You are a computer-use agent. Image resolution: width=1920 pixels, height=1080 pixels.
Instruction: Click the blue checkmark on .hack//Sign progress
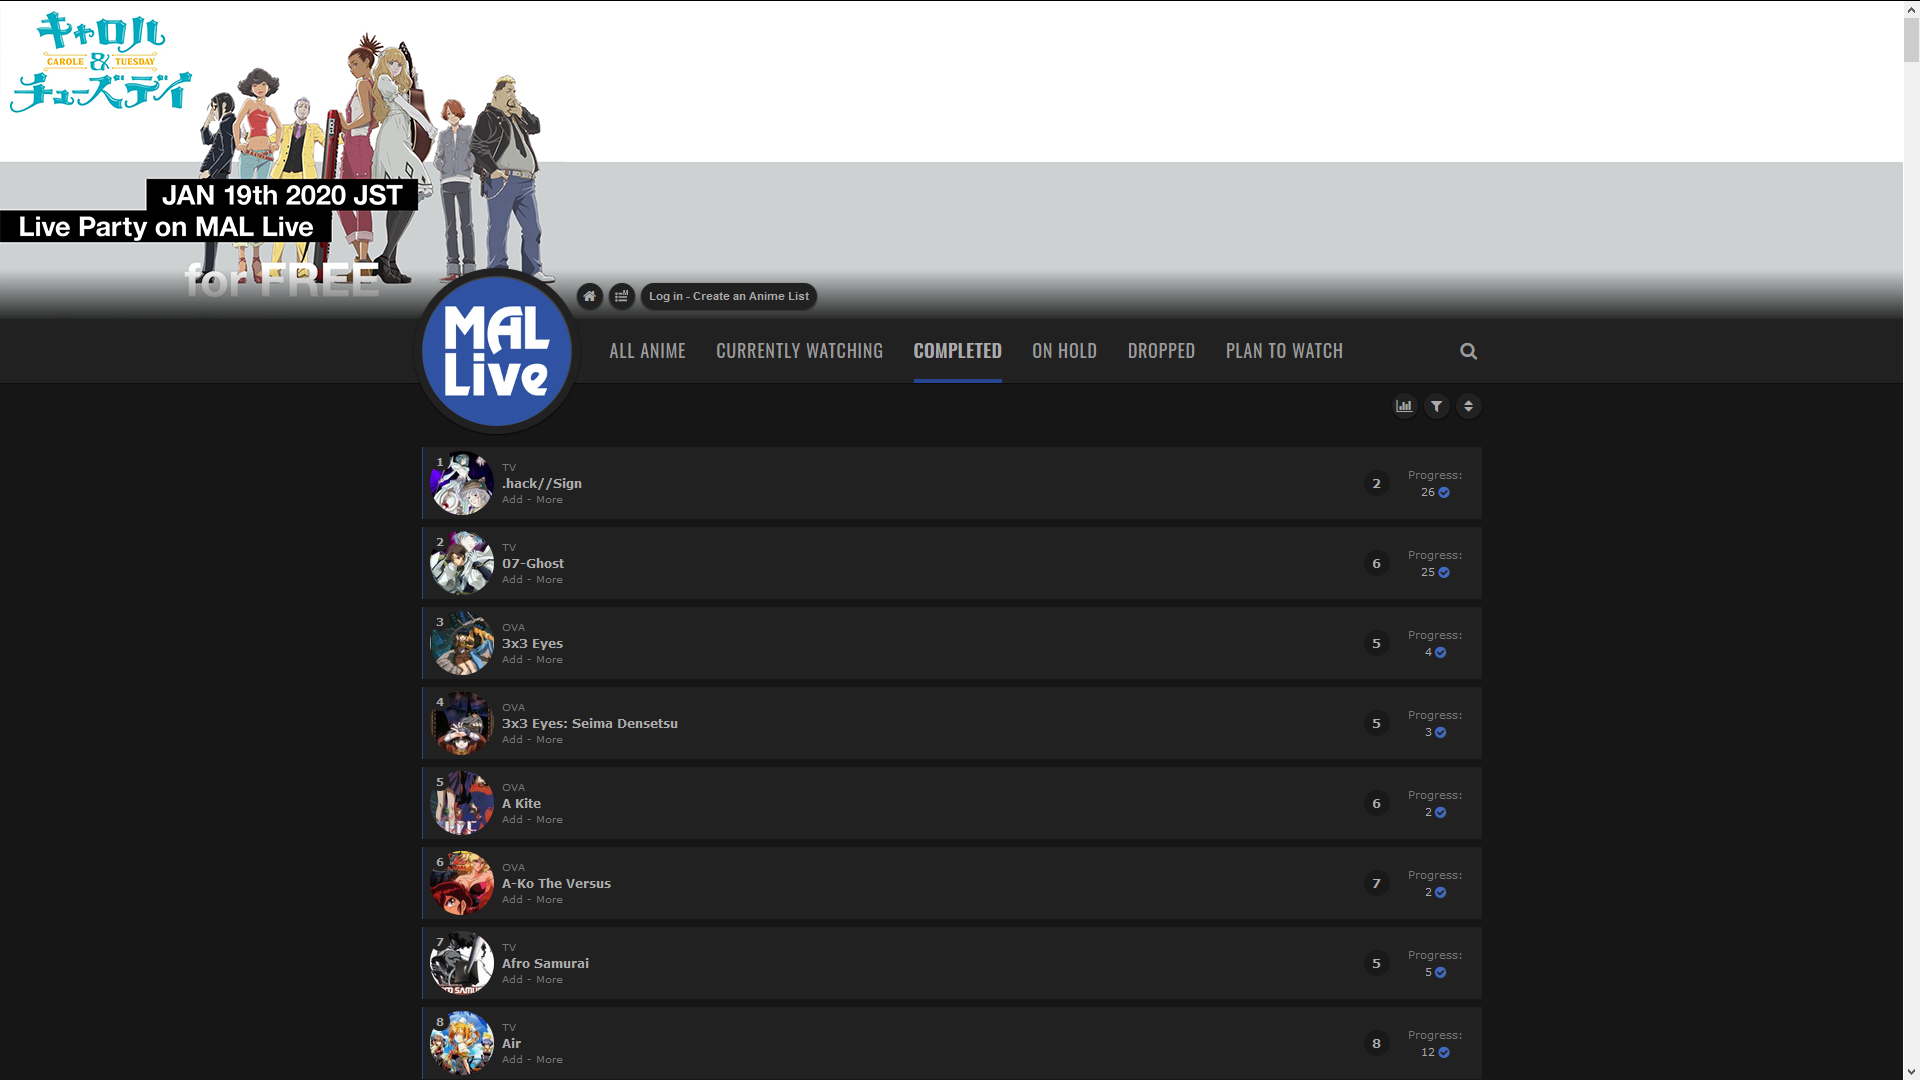tap(1444, 493)
